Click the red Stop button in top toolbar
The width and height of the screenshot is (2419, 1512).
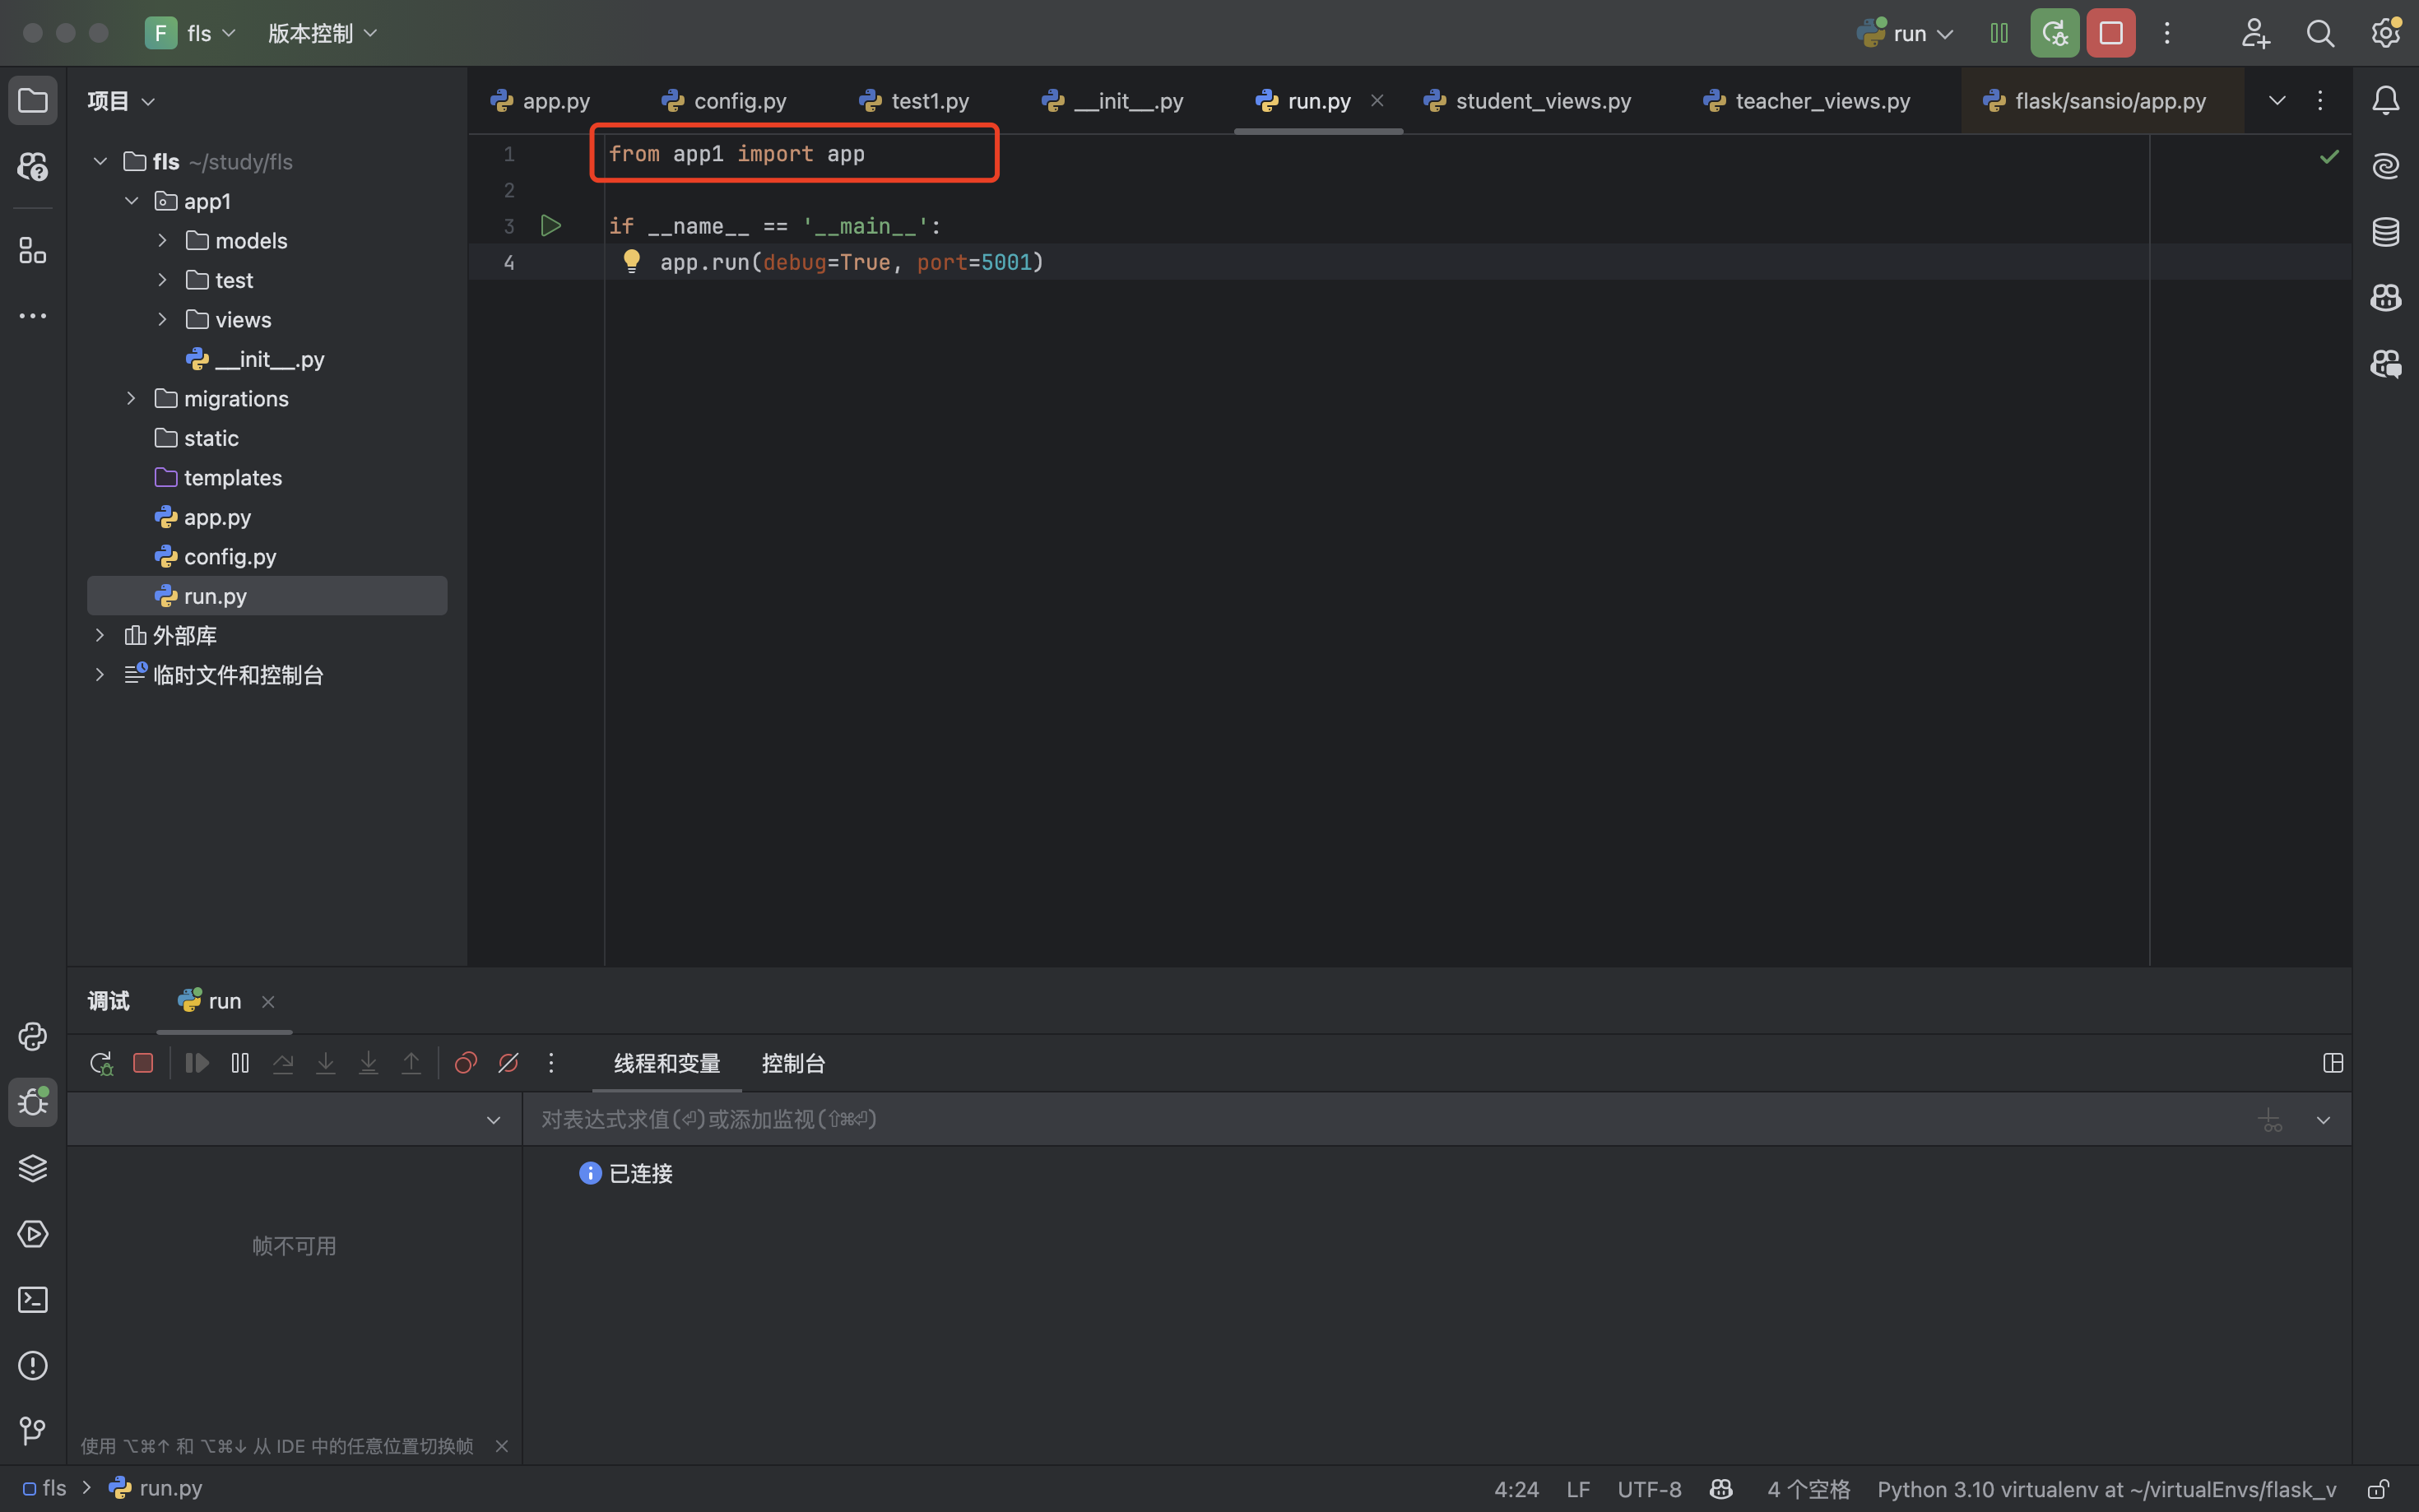point(2110,33)
